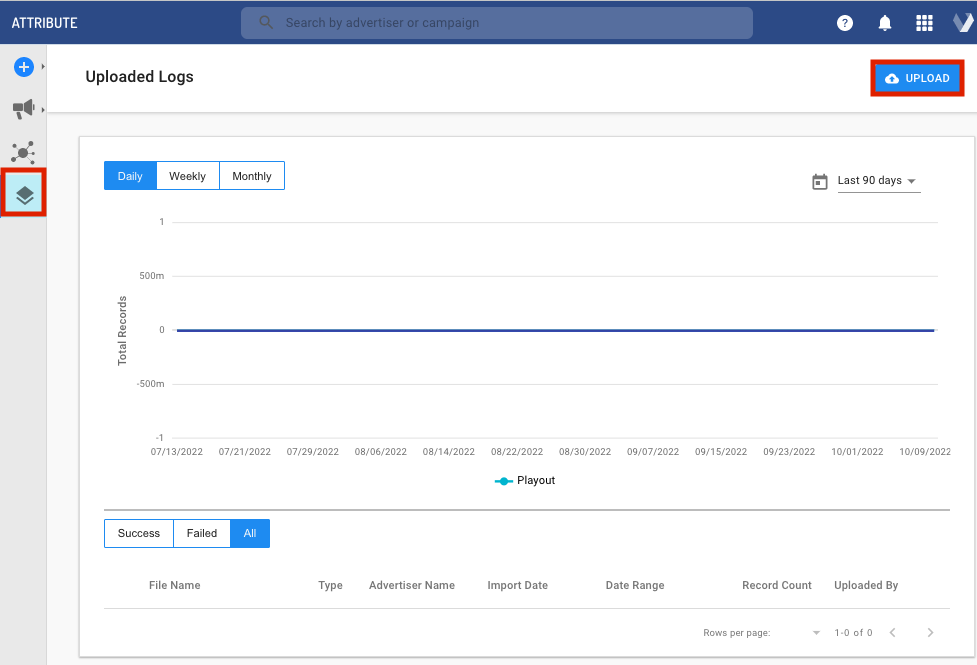This screenshot has width=977, height=665.
Task: Open the help question mark icon
Action: (845, 23)
